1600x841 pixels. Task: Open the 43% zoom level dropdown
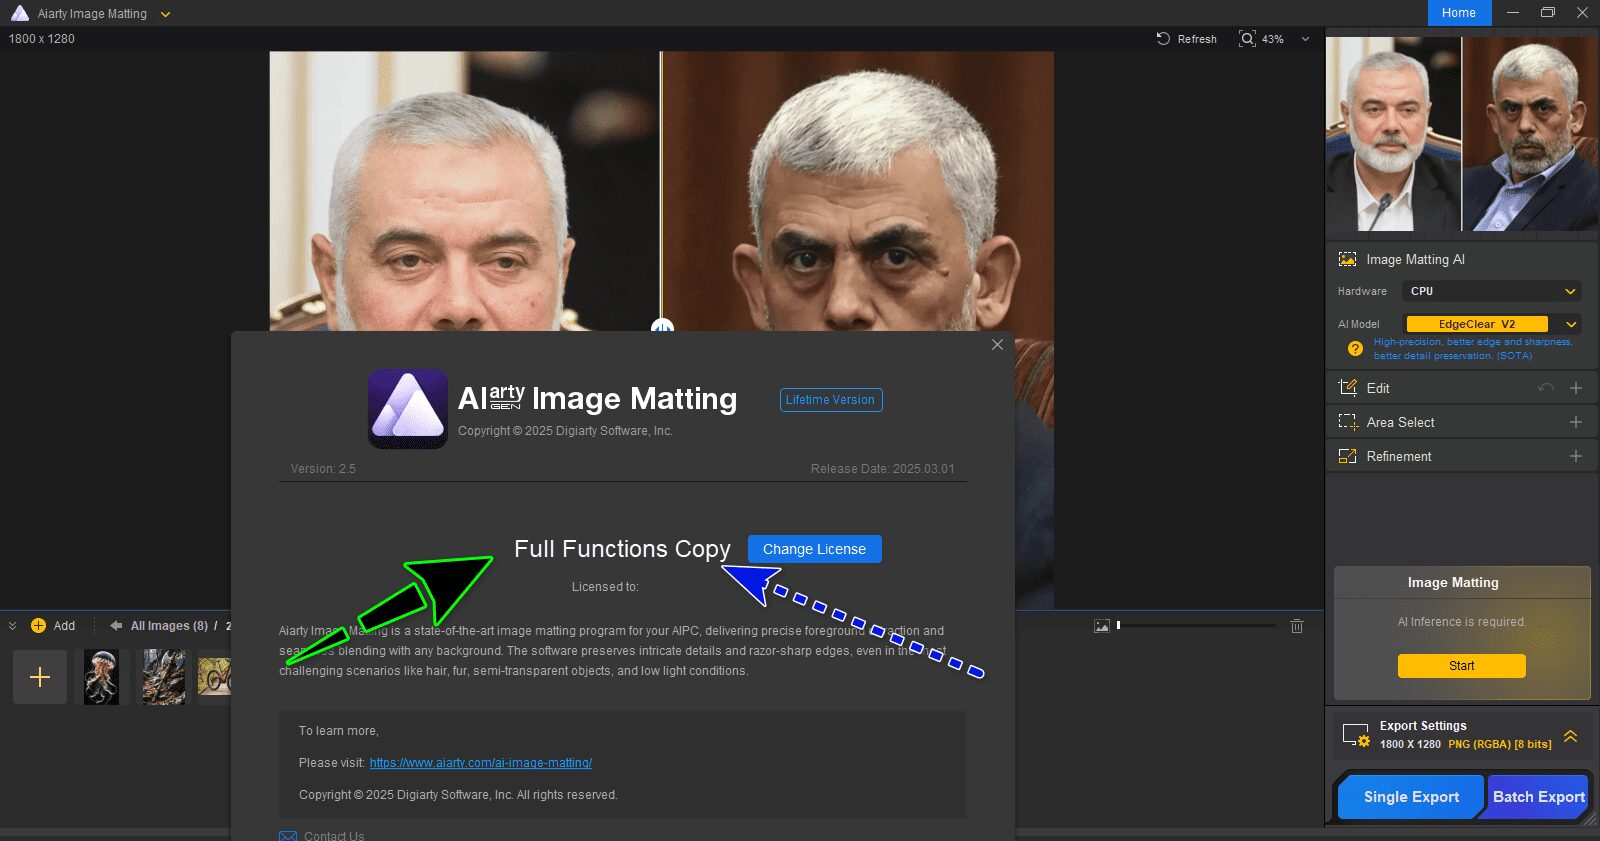(1305, 39)
